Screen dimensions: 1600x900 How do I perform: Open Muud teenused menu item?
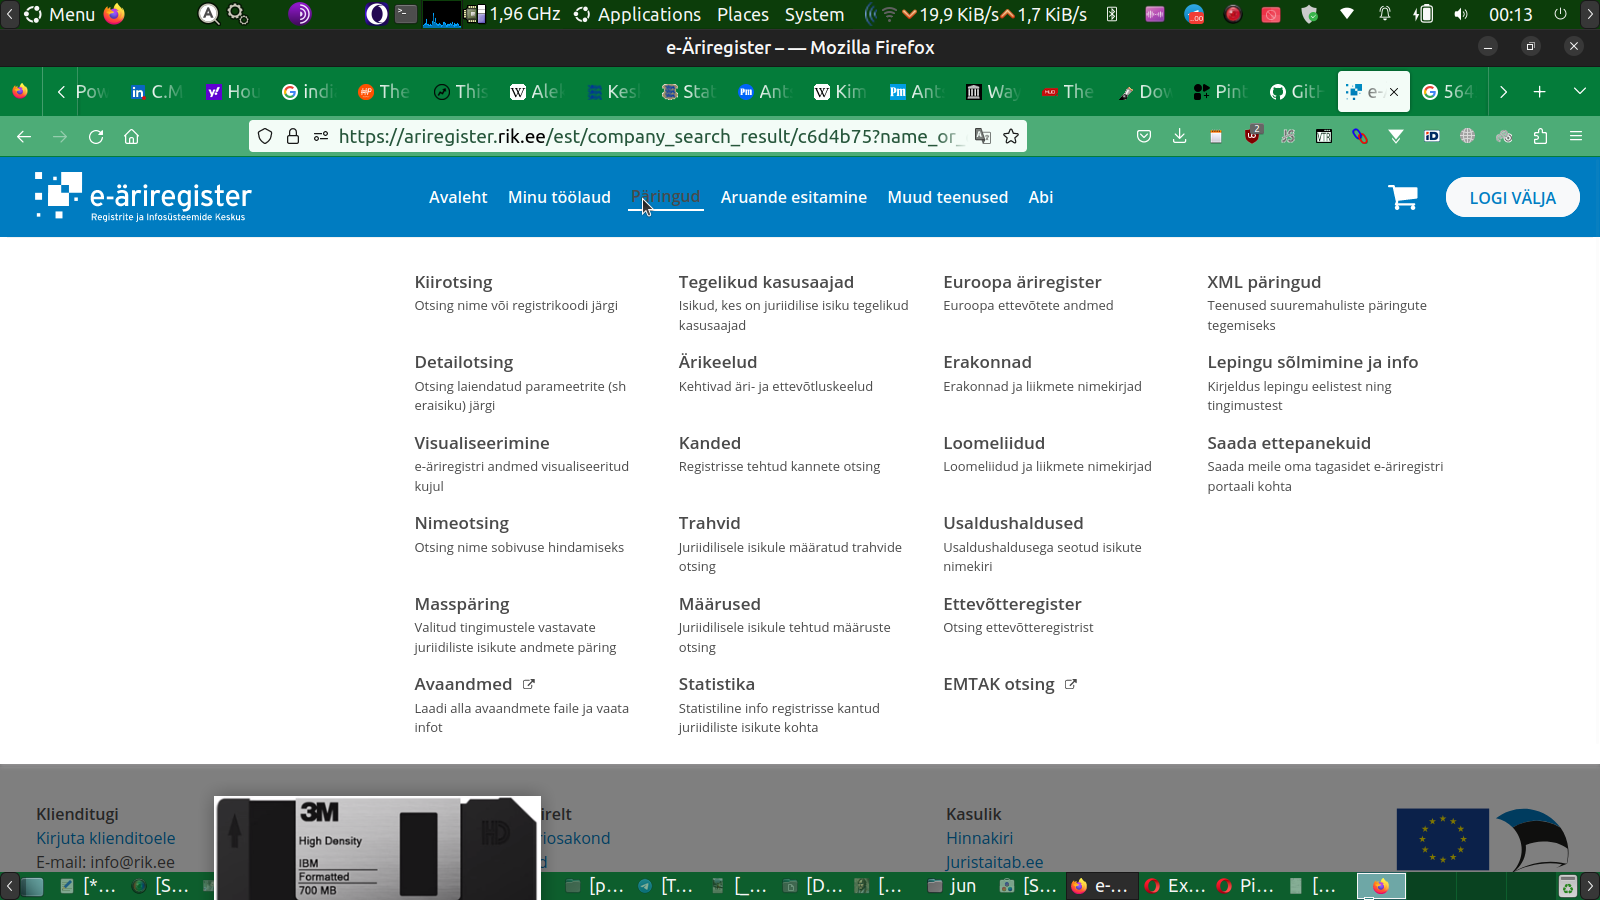(x=948, y=197)
